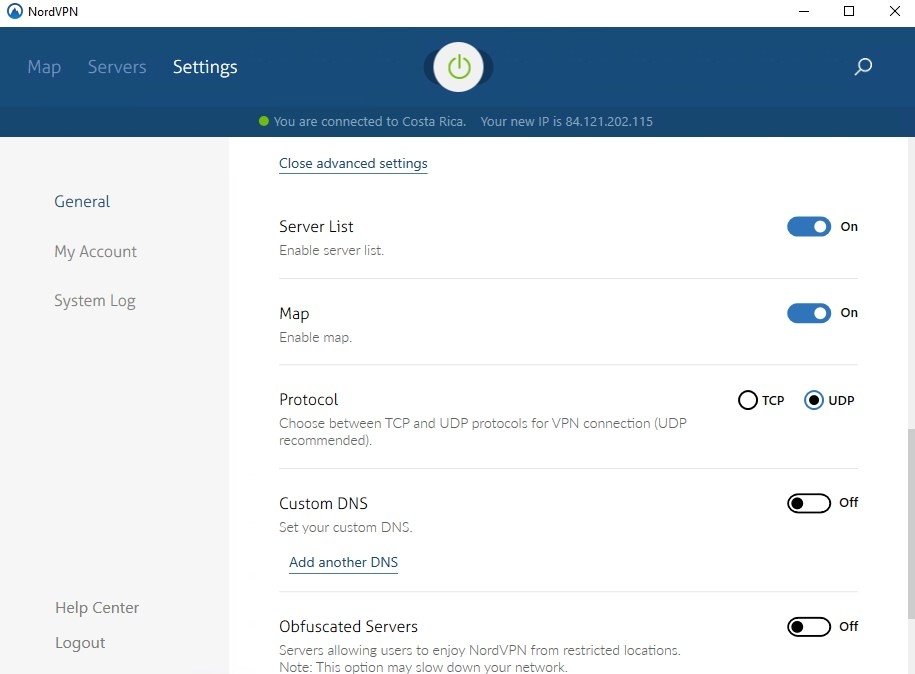
Task: Click the green power disconnect button
Action: click(x=459, y=67)
